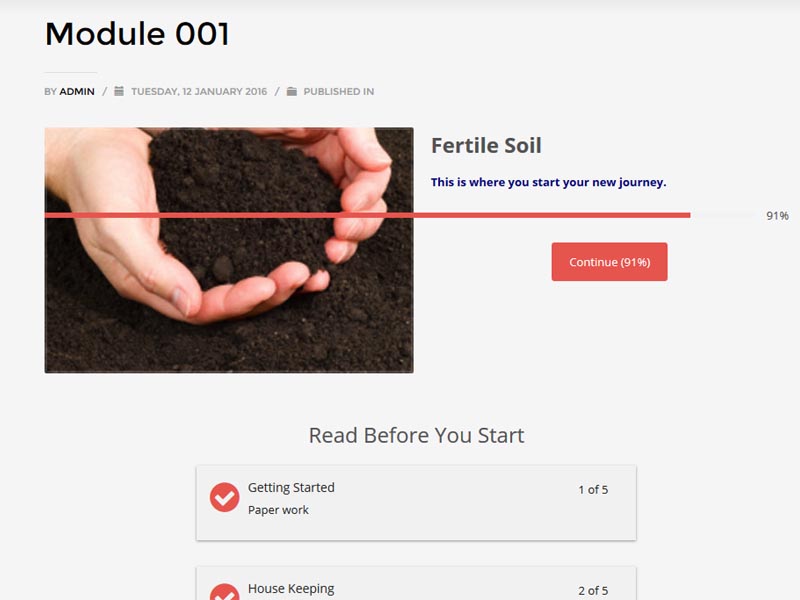Click the Read Before You Start heading
Screen dimensions: 800x600
point(416,435)
